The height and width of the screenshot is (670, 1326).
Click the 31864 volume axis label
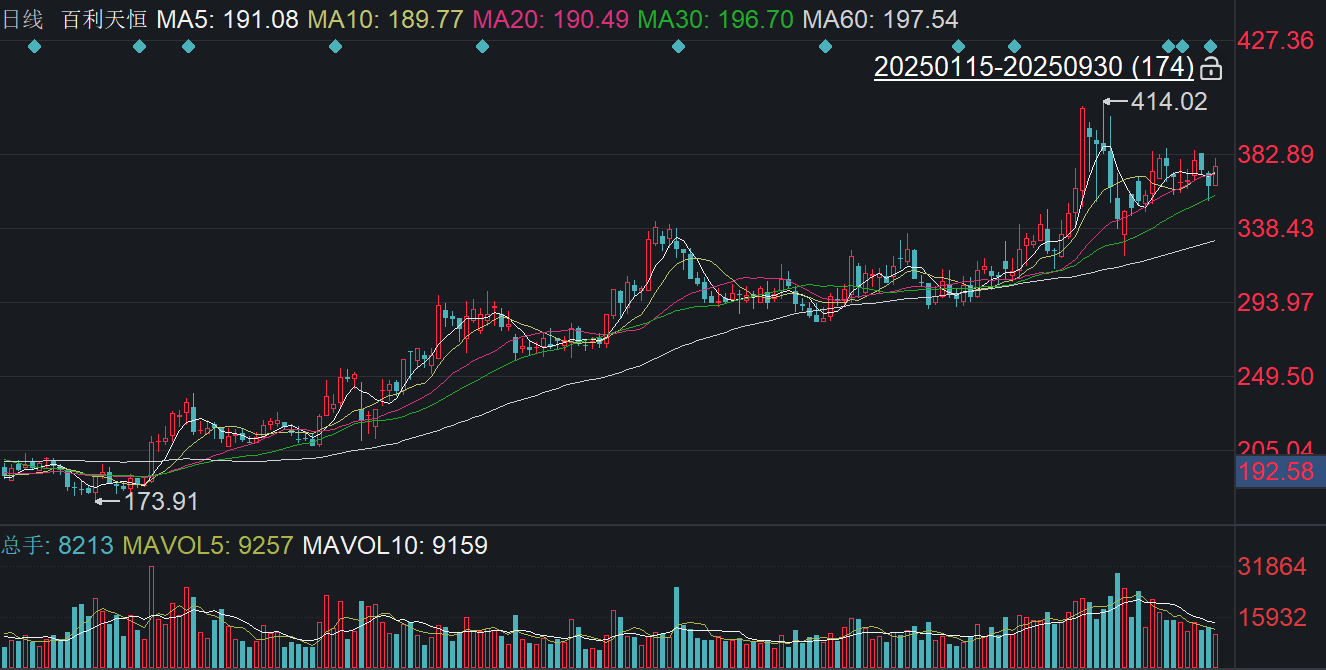click(x=1272, y=567)
